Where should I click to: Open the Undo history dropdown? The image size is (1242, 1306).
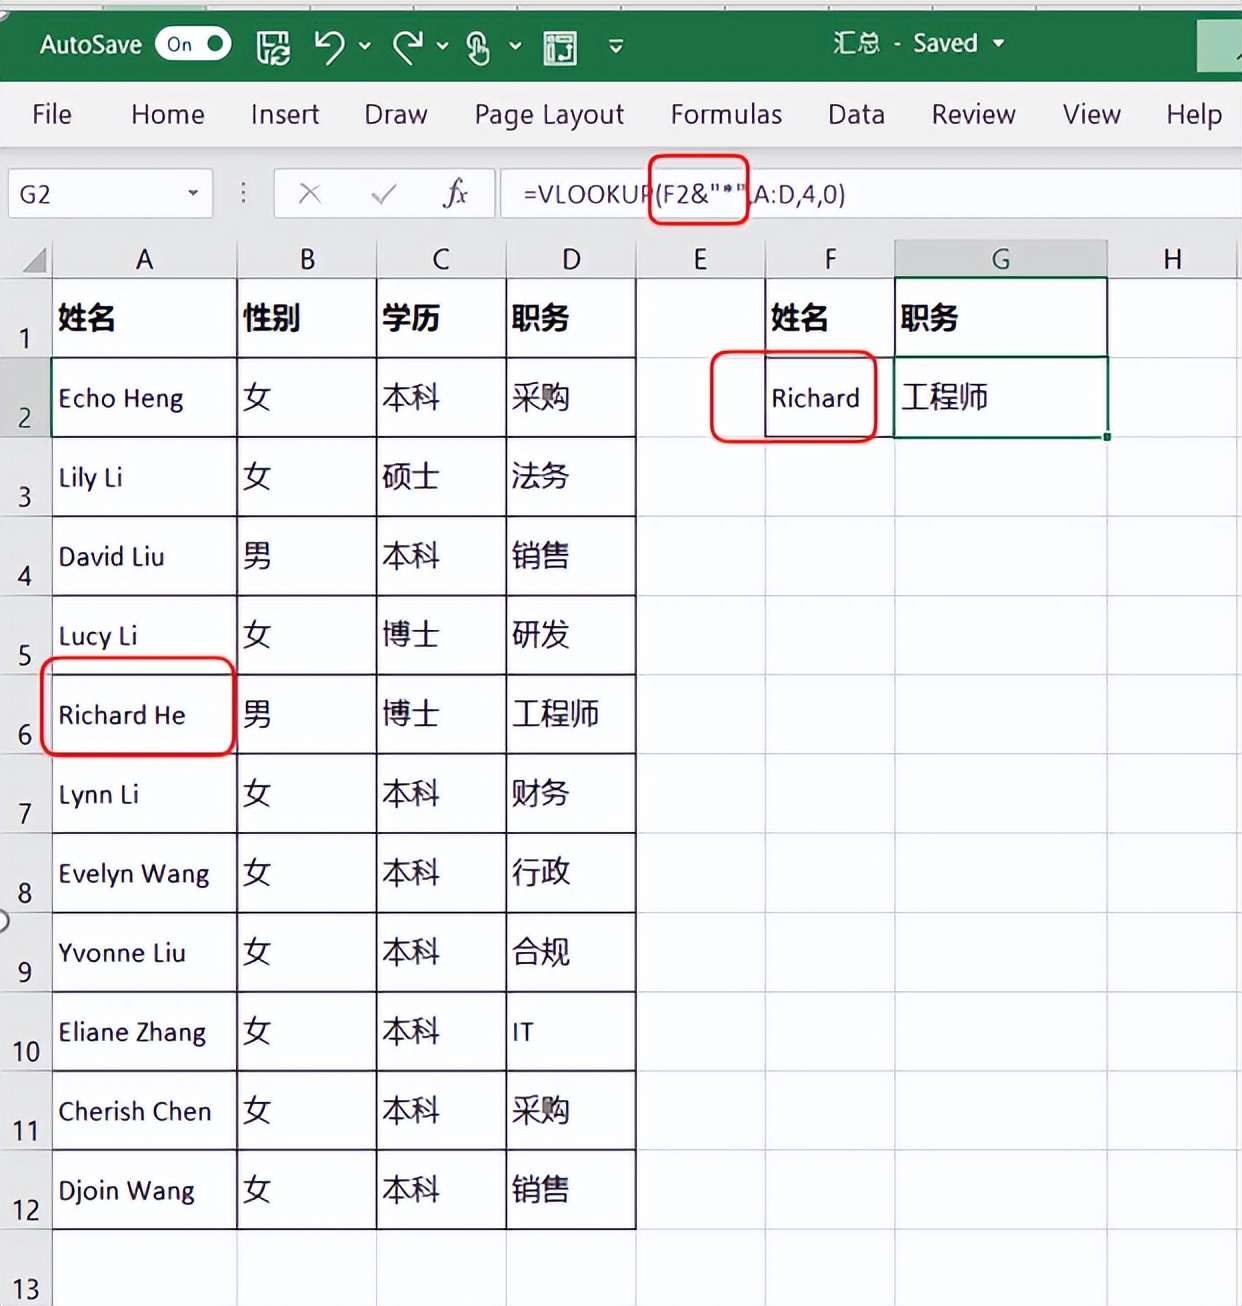(x=365, y=46)
